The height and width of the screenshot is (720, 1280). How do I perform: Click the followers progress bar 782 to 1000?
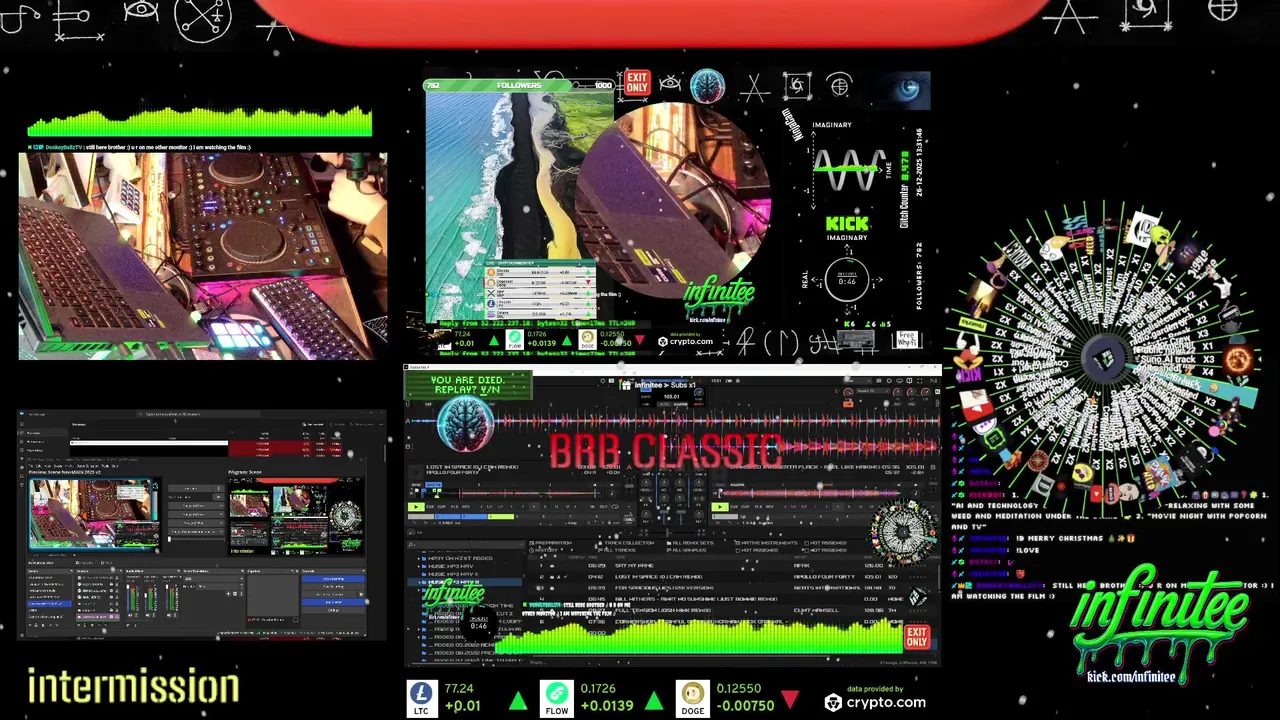(x=520, y=86)
